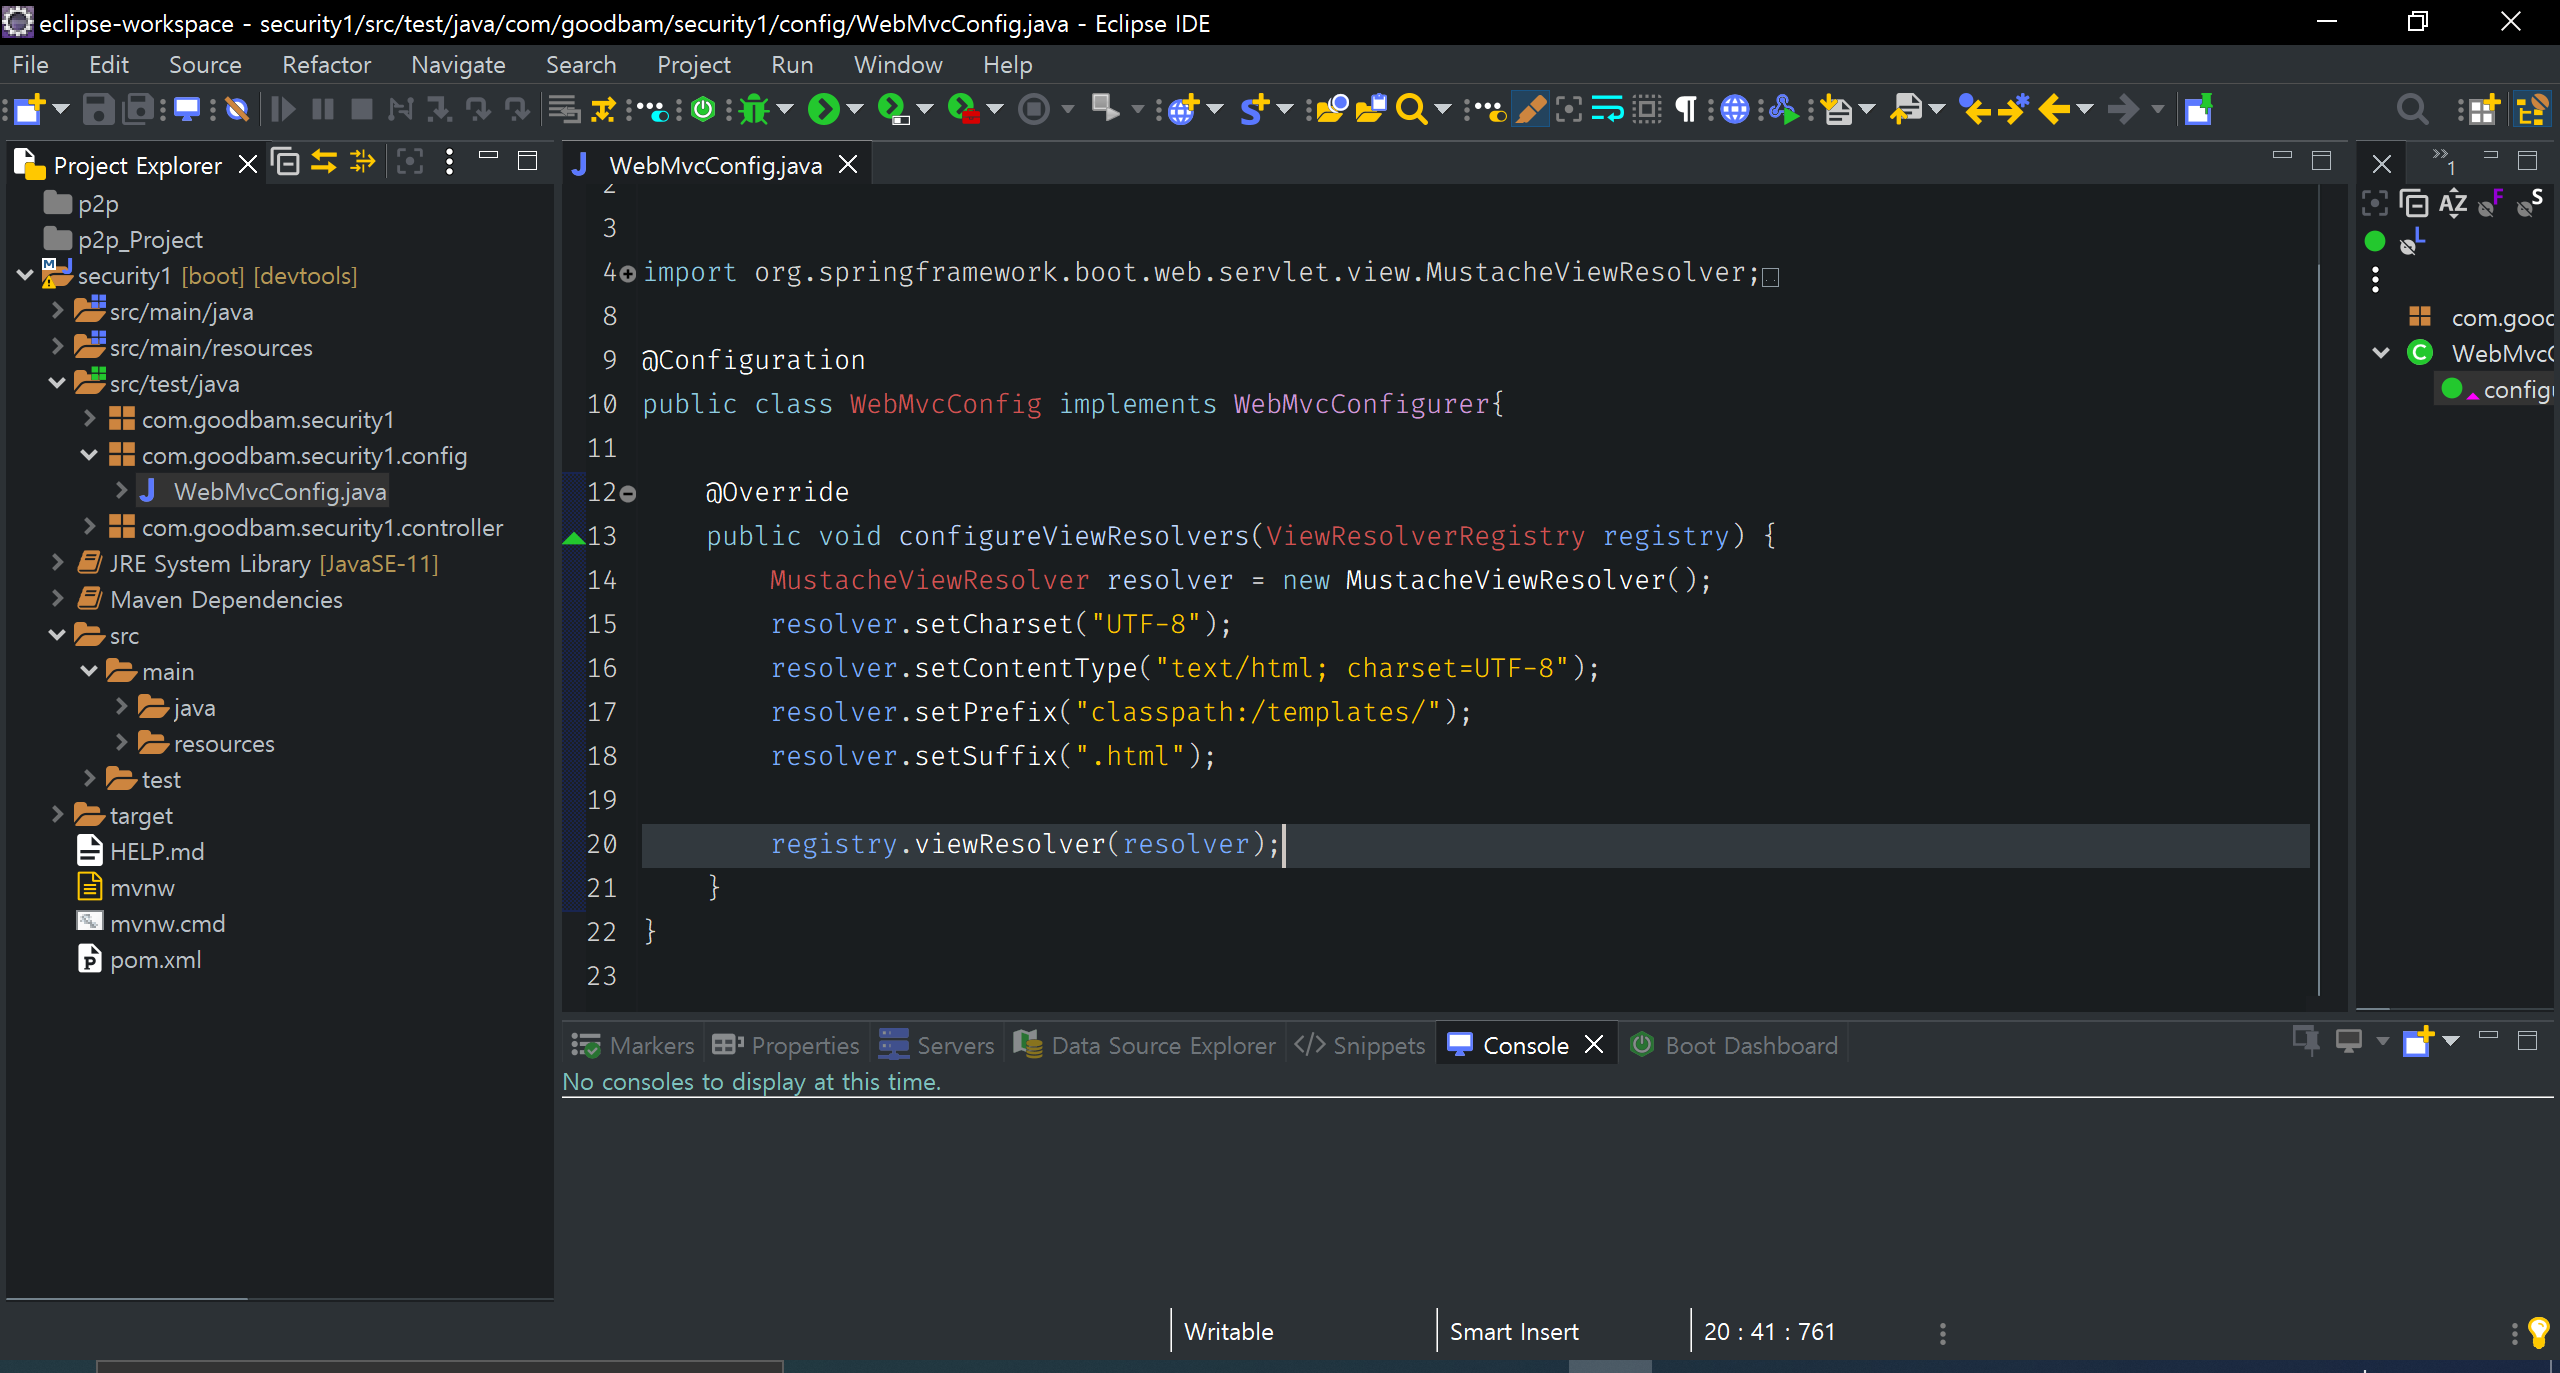This screenshot has width=2560, height=1373.
Task: Click the green Run launch button
Action: point(824,109)
